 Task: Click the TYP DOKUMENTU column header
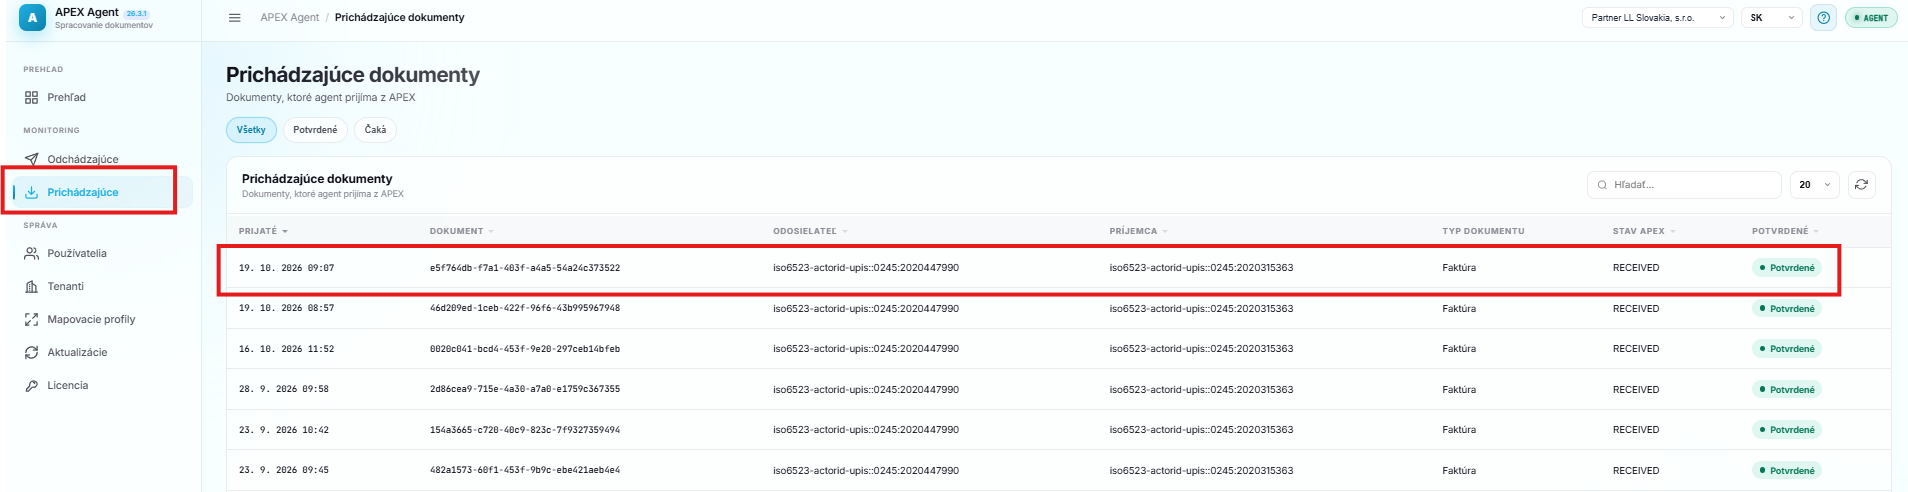pyautogui.click(x=1483, y=231)
